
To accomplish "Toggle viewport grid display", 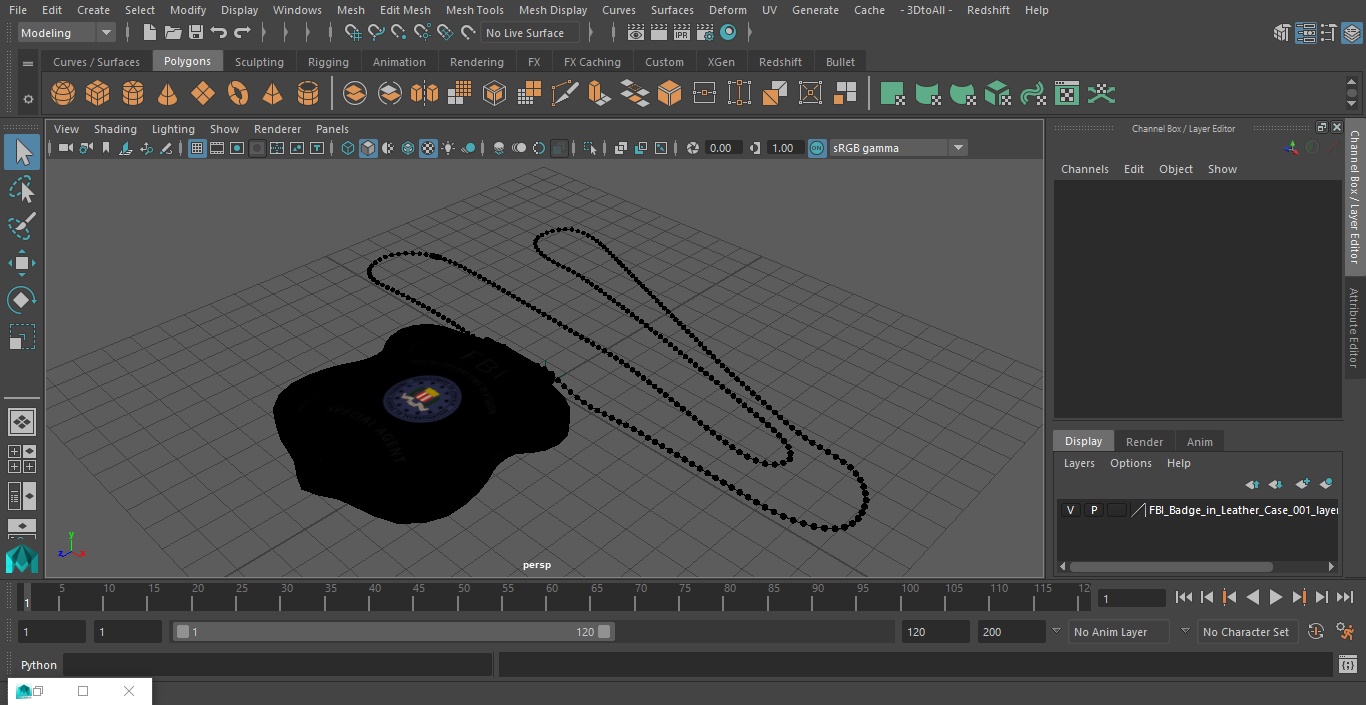I will [197, 148].
